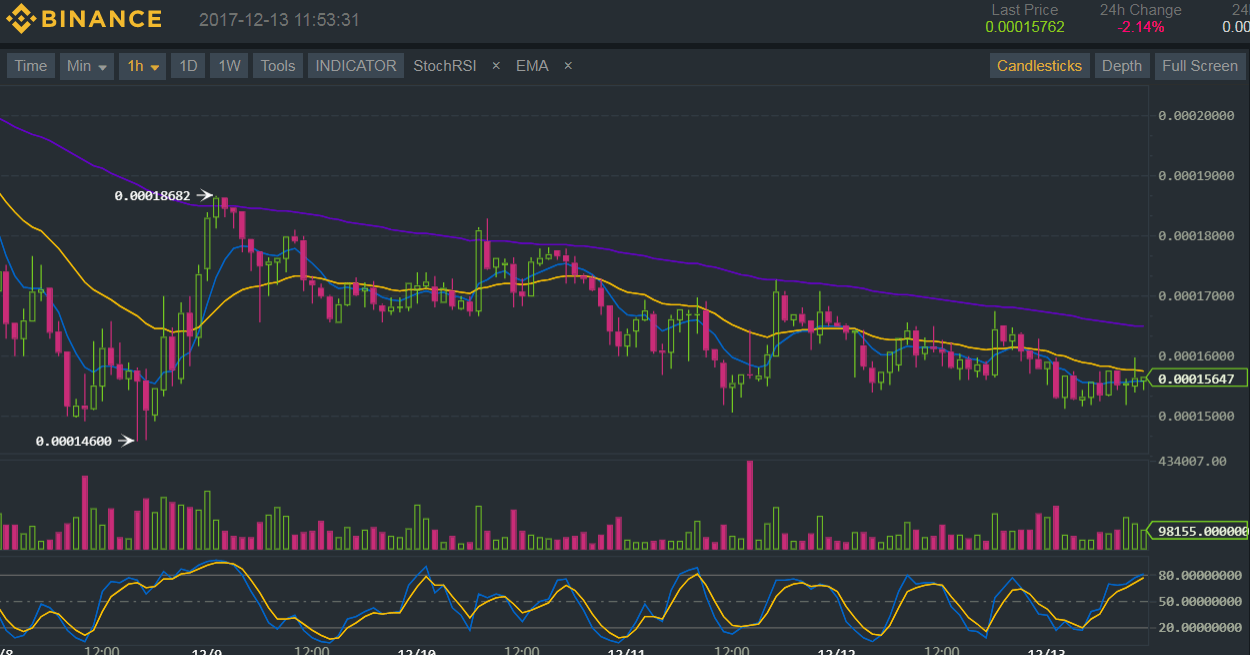Click the 24h Change header label
Screen dimensions: 1250x655
[x=1141, y=10]
